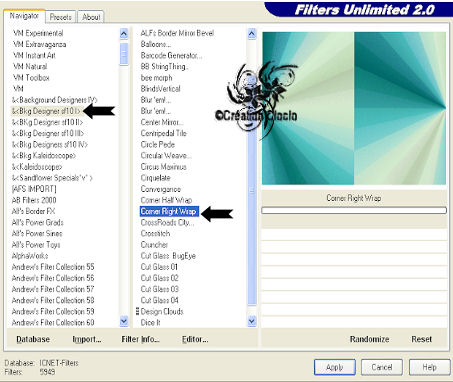Select [AFS IMPORT] category
Screen dimensions: 453x382
click(x=34, y=189)
